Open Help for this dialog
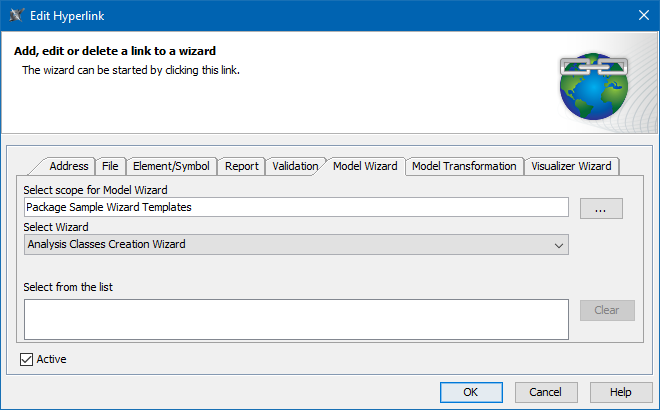Image resolution: width=660 pixels, height=410 pixels. click(621, 392)
